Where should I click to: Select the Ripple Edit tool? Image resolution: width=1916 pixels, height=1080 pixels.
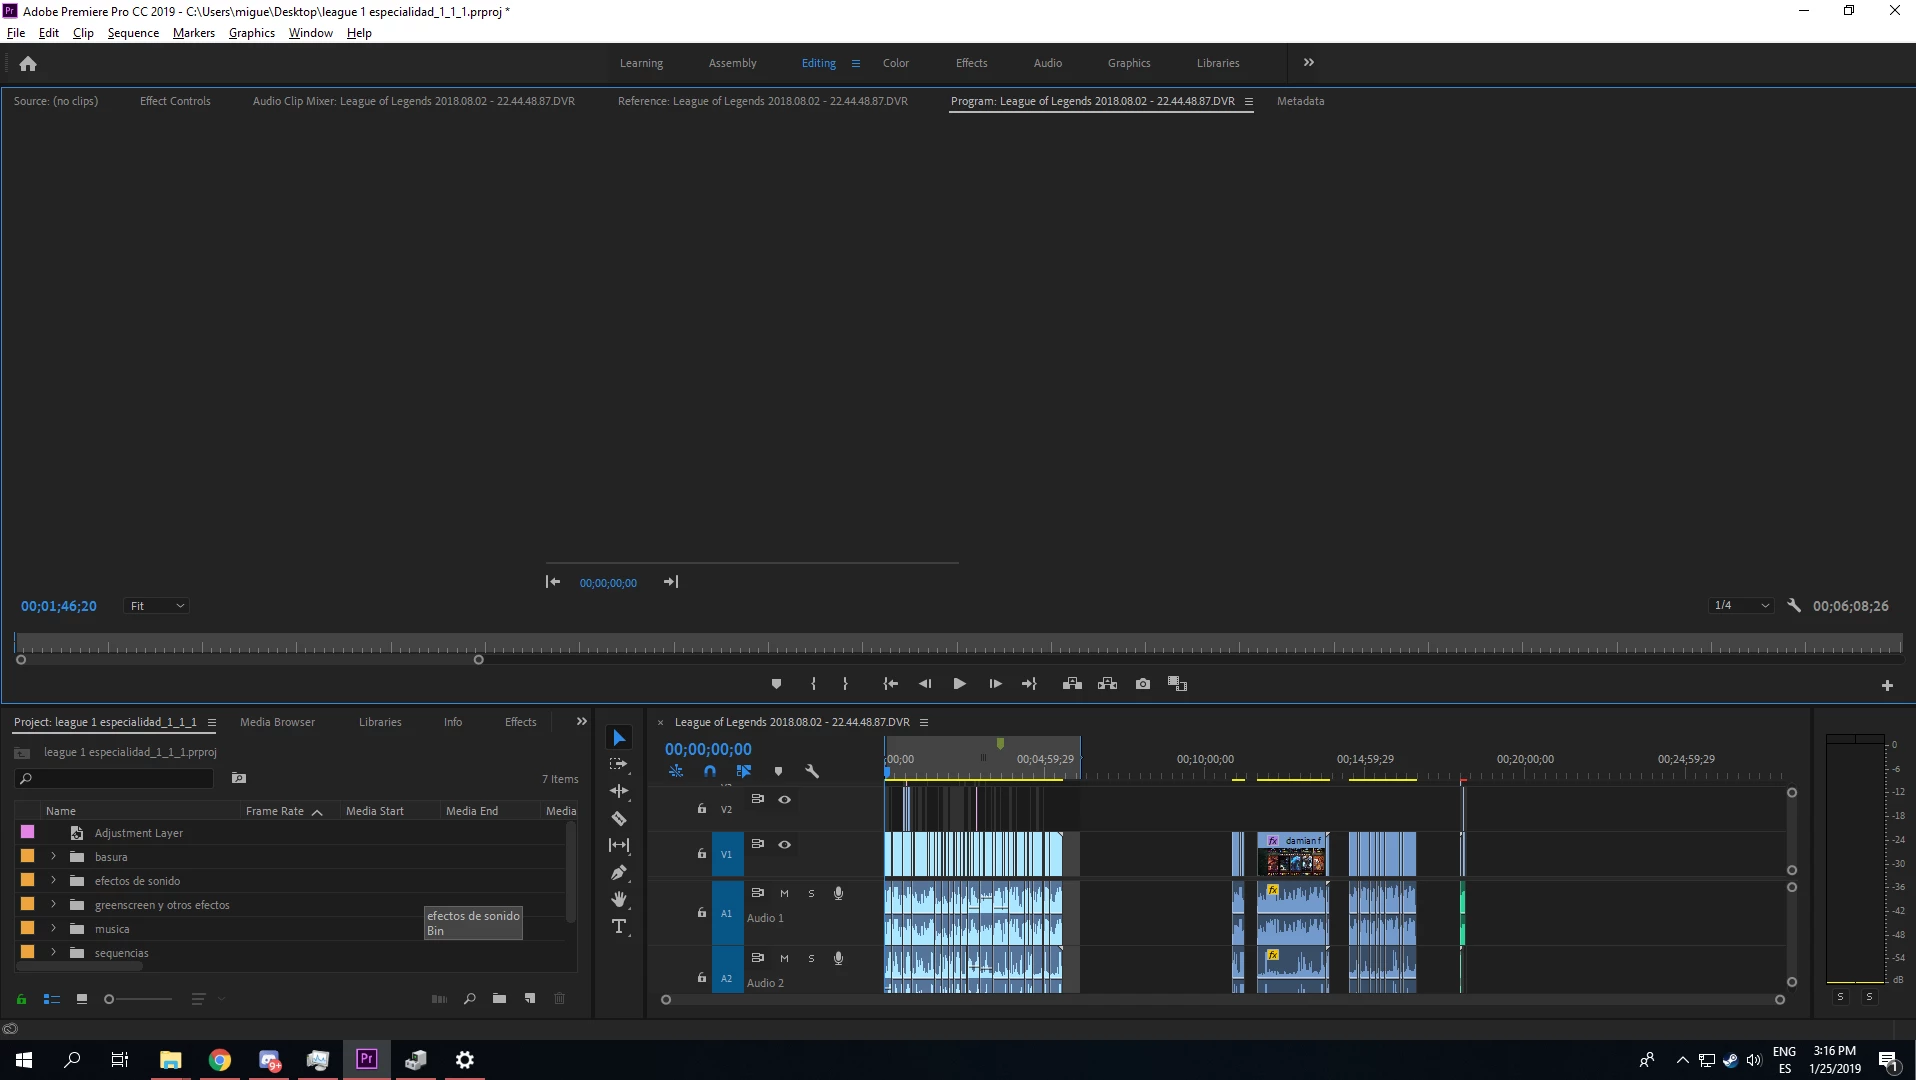pos(619,791)
